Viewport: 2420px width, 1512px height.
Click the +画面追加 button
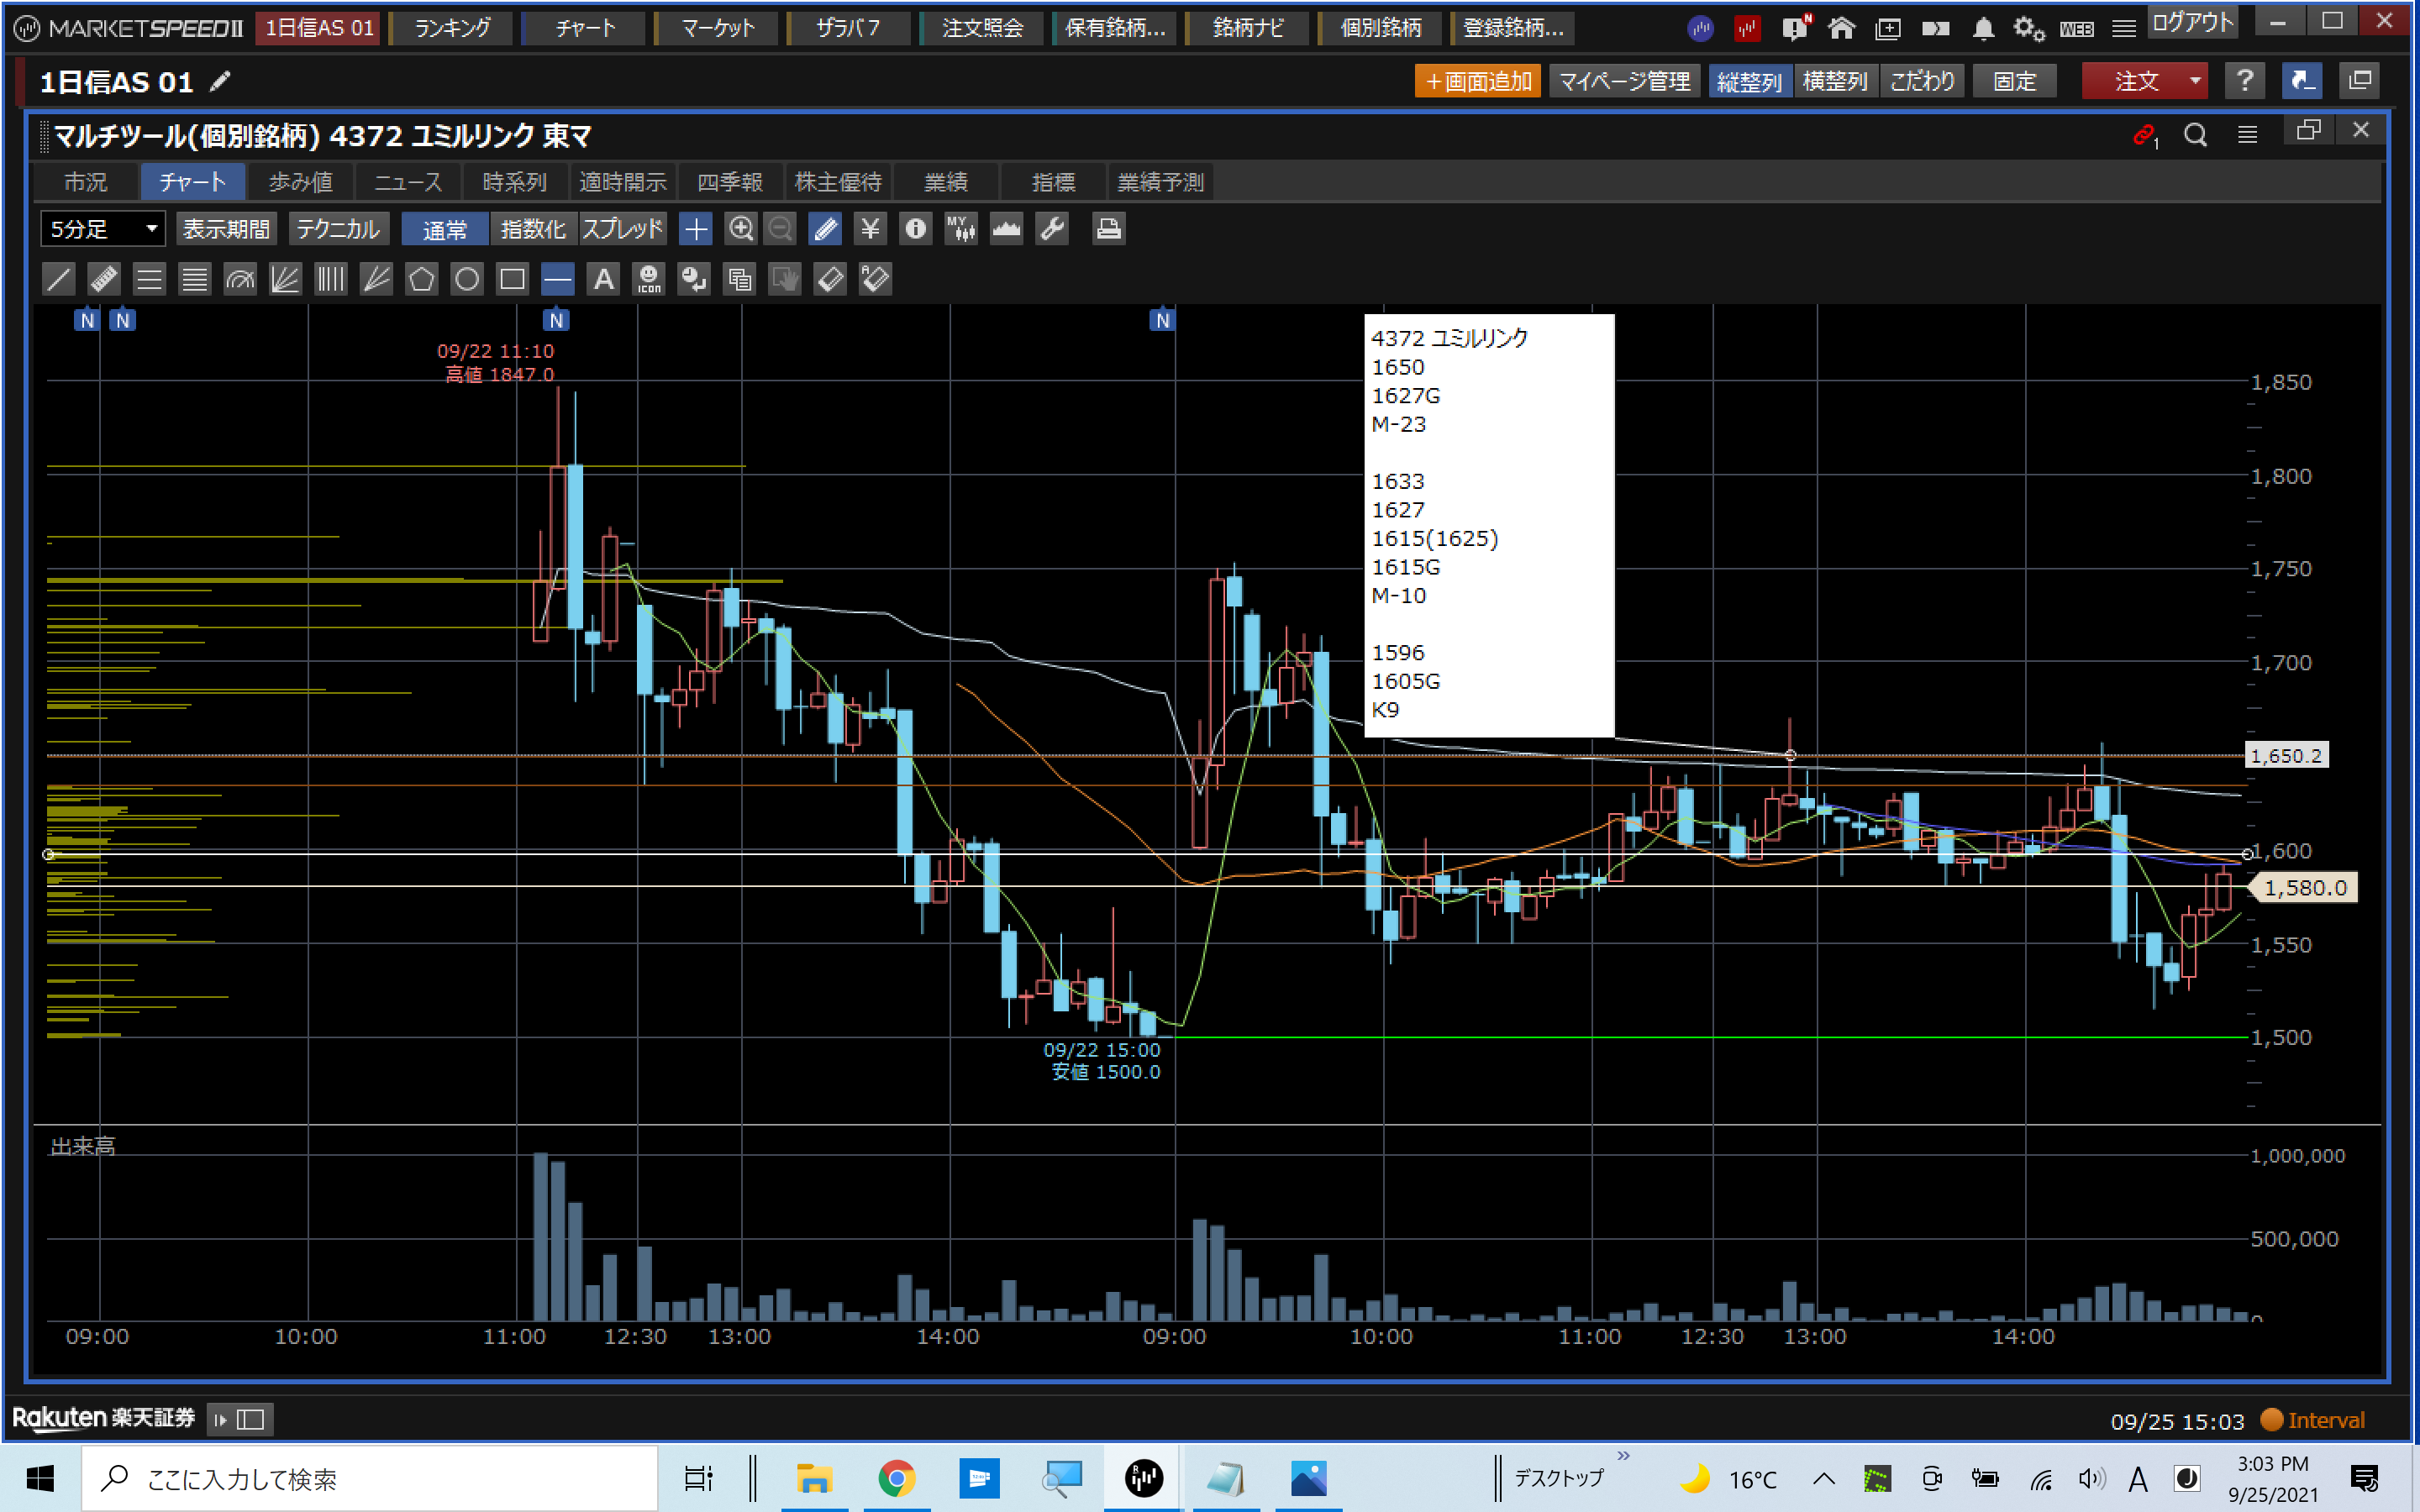click(1477, 81)
